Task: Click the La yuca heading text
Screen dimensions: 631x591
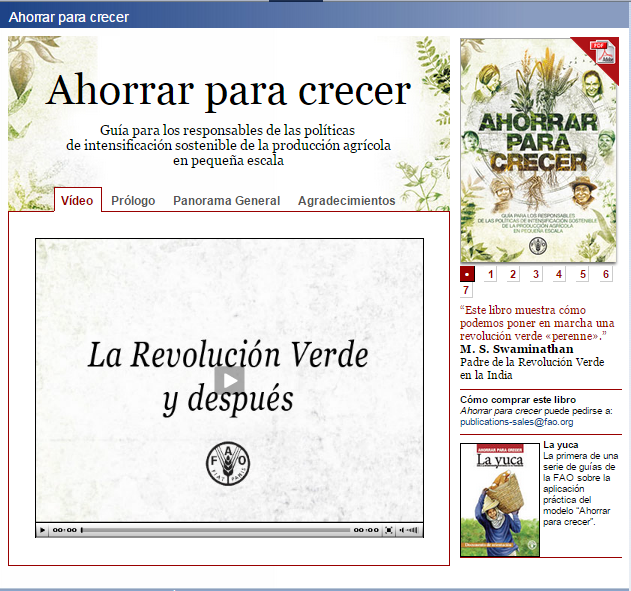Action: [x=561, y=445]
